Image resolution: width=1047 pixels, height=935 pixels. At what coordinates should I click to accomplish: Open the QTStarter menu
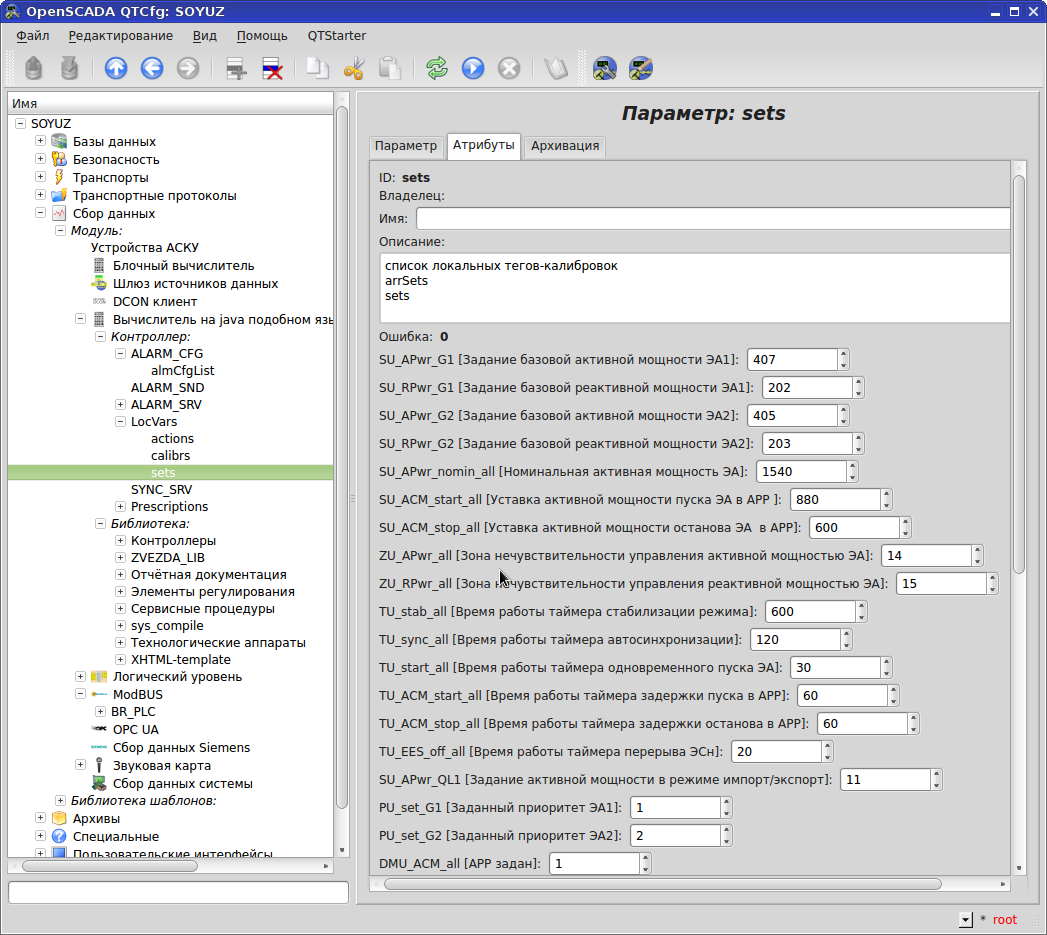coord(337,36)
